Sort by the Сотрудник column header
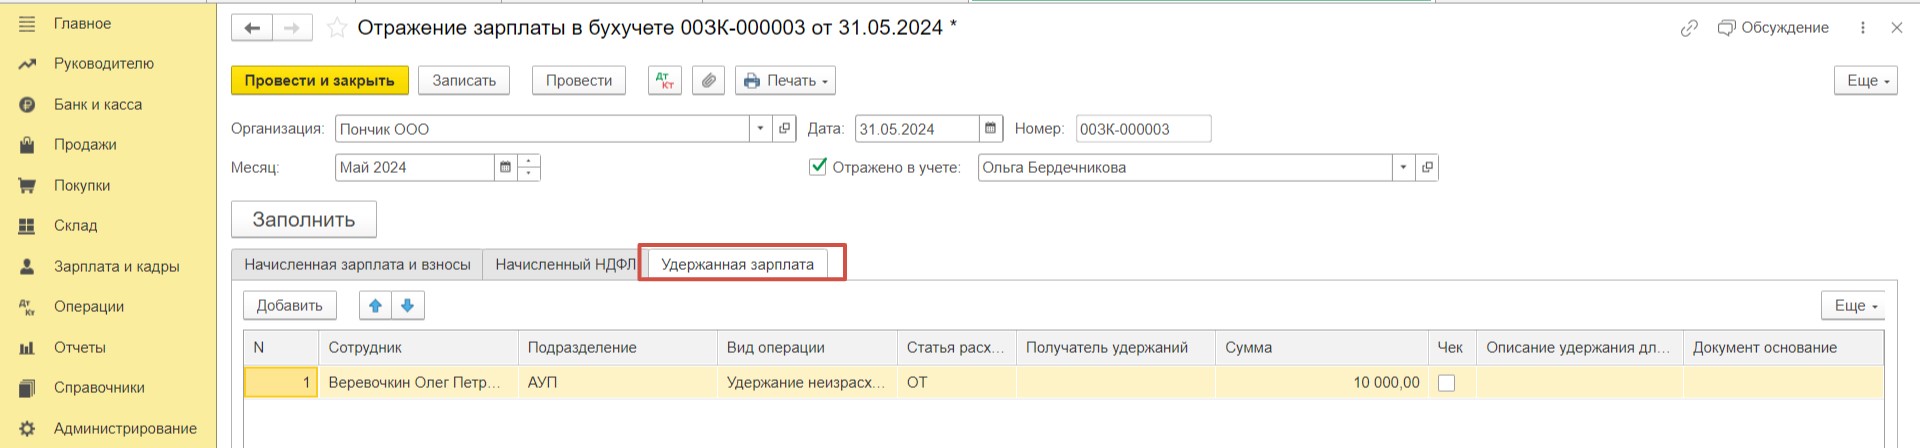This screenshot has width=1920, height=448. (x=418, y=347)
